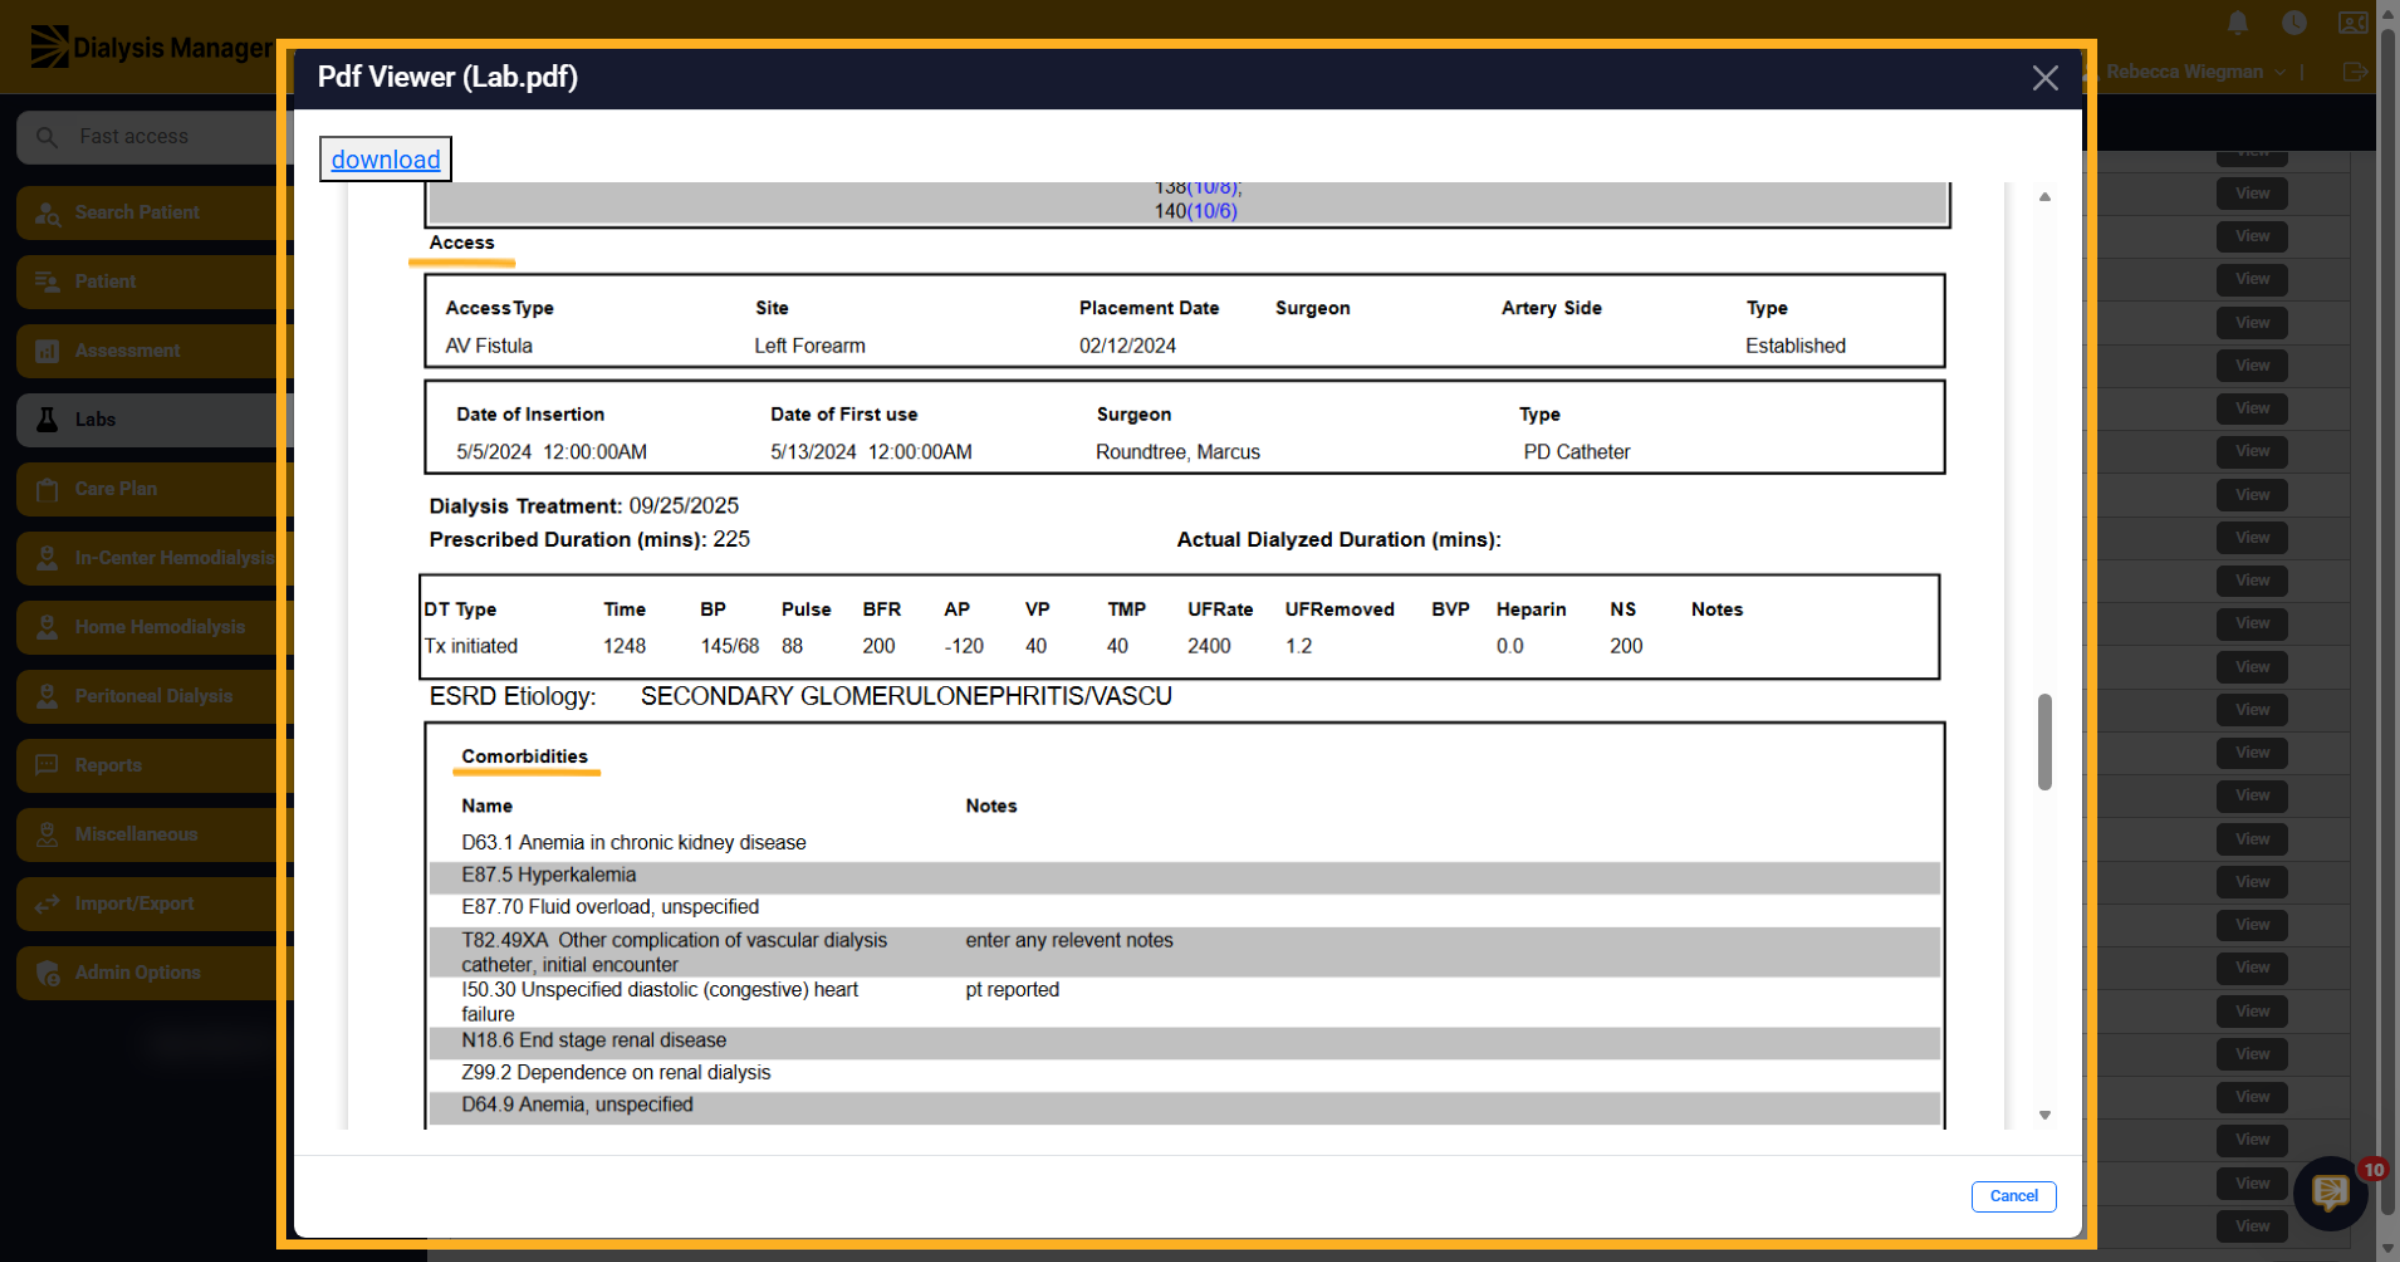
Task: Open the ID card icon in top bar
Action: click(x=2352, y=23)
